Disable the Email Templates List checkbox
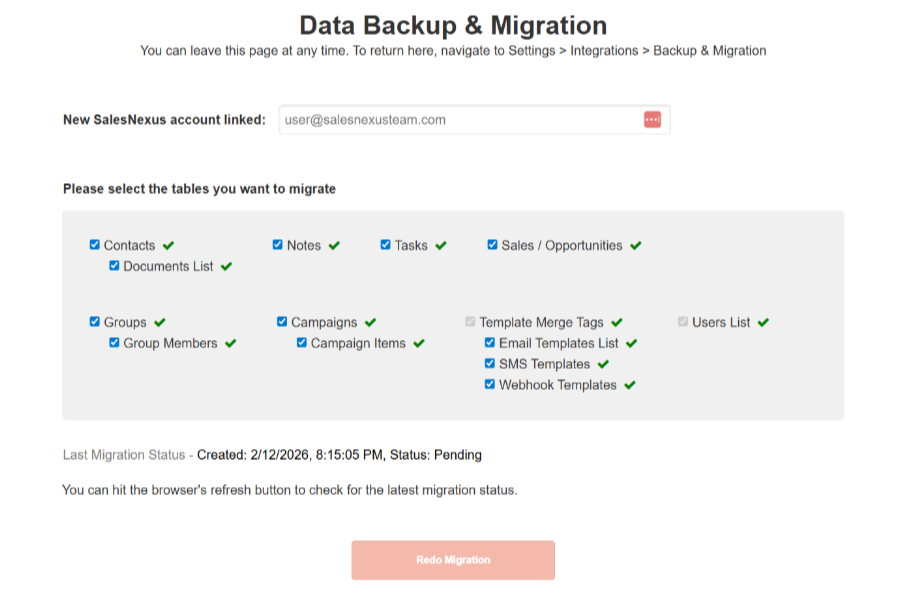Screen dimensions: 903x615 pos(490,343)
